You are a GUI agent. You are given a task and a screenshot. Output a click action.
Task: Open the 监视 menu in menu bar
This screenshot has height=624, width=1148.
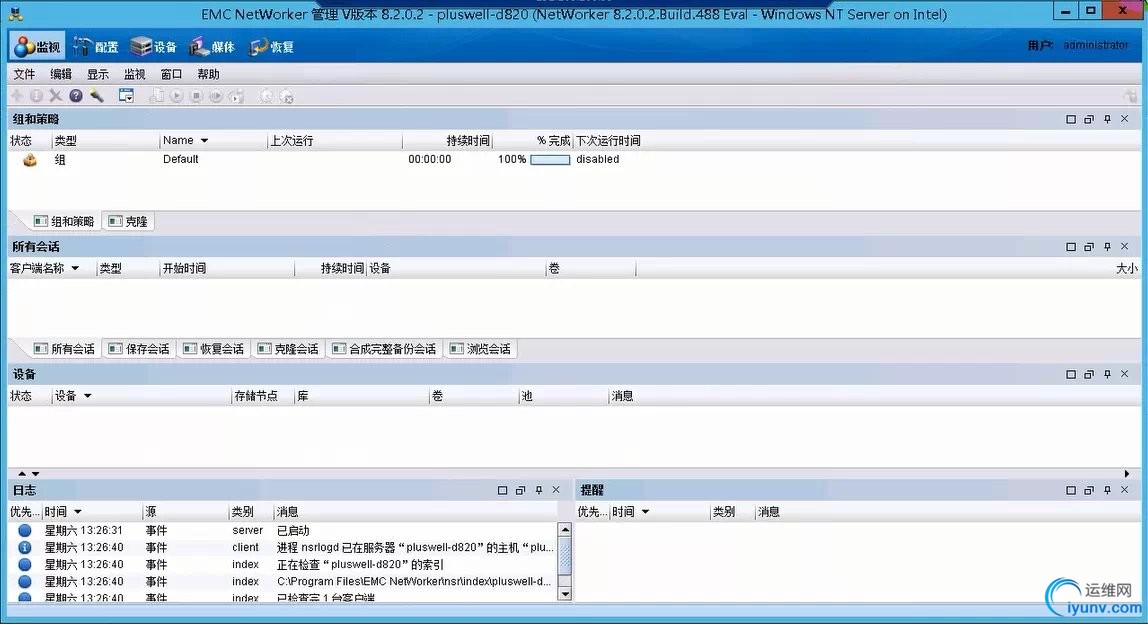click(134, 74)
